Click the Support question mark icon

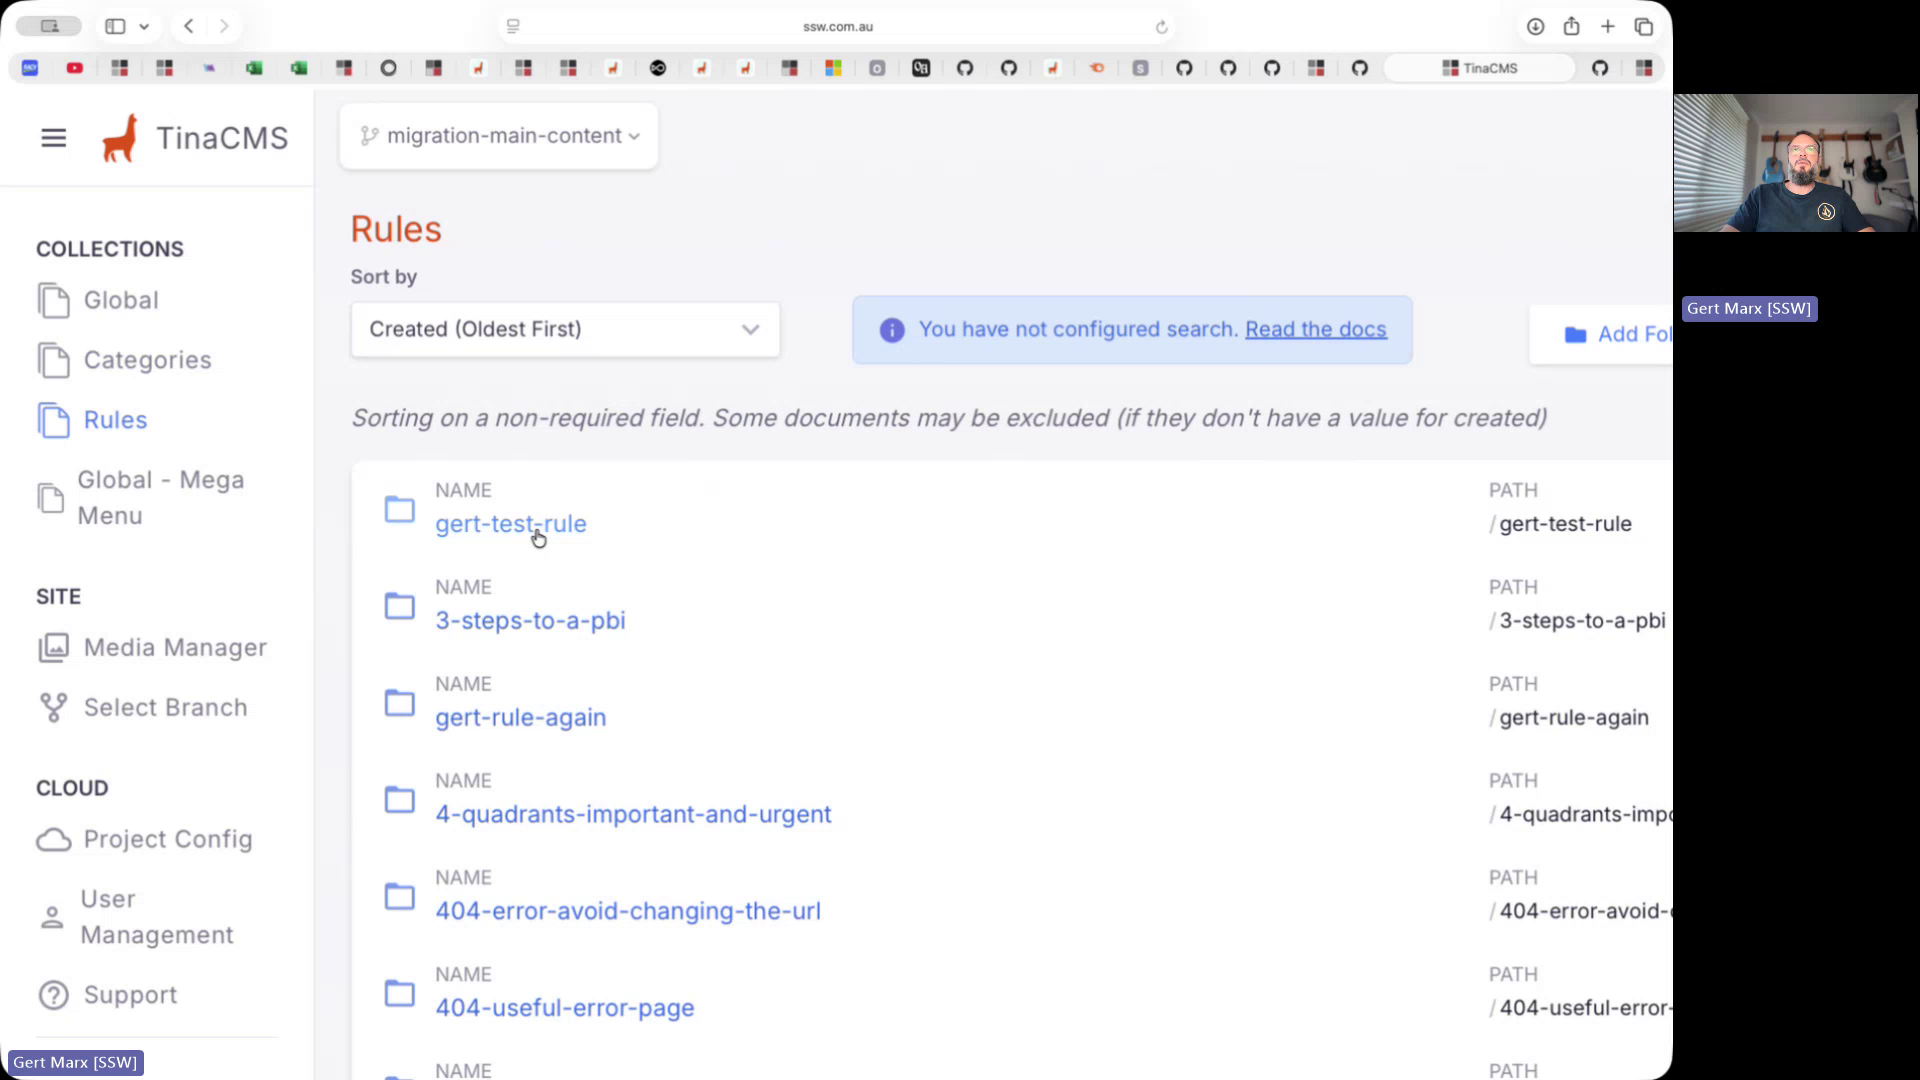coord(53,995)
